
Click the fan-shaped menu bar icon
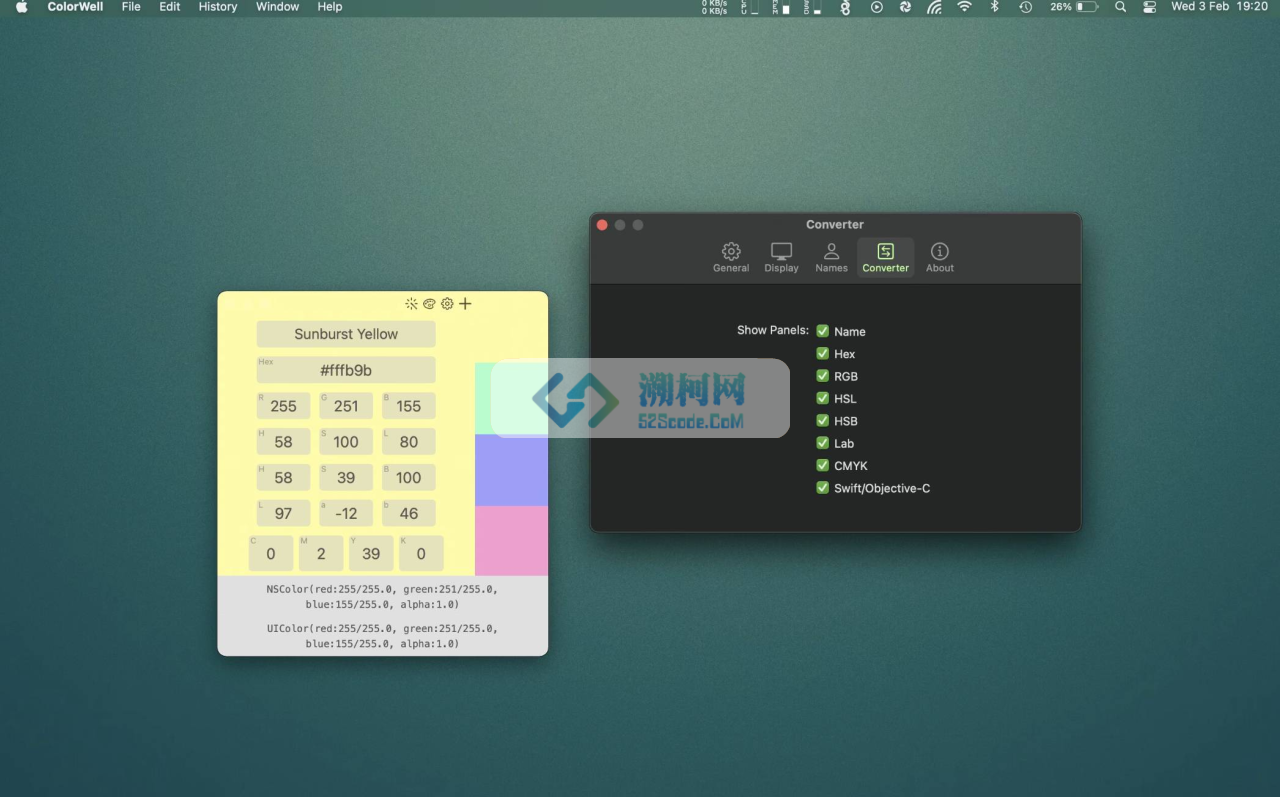tap(934, 7)
